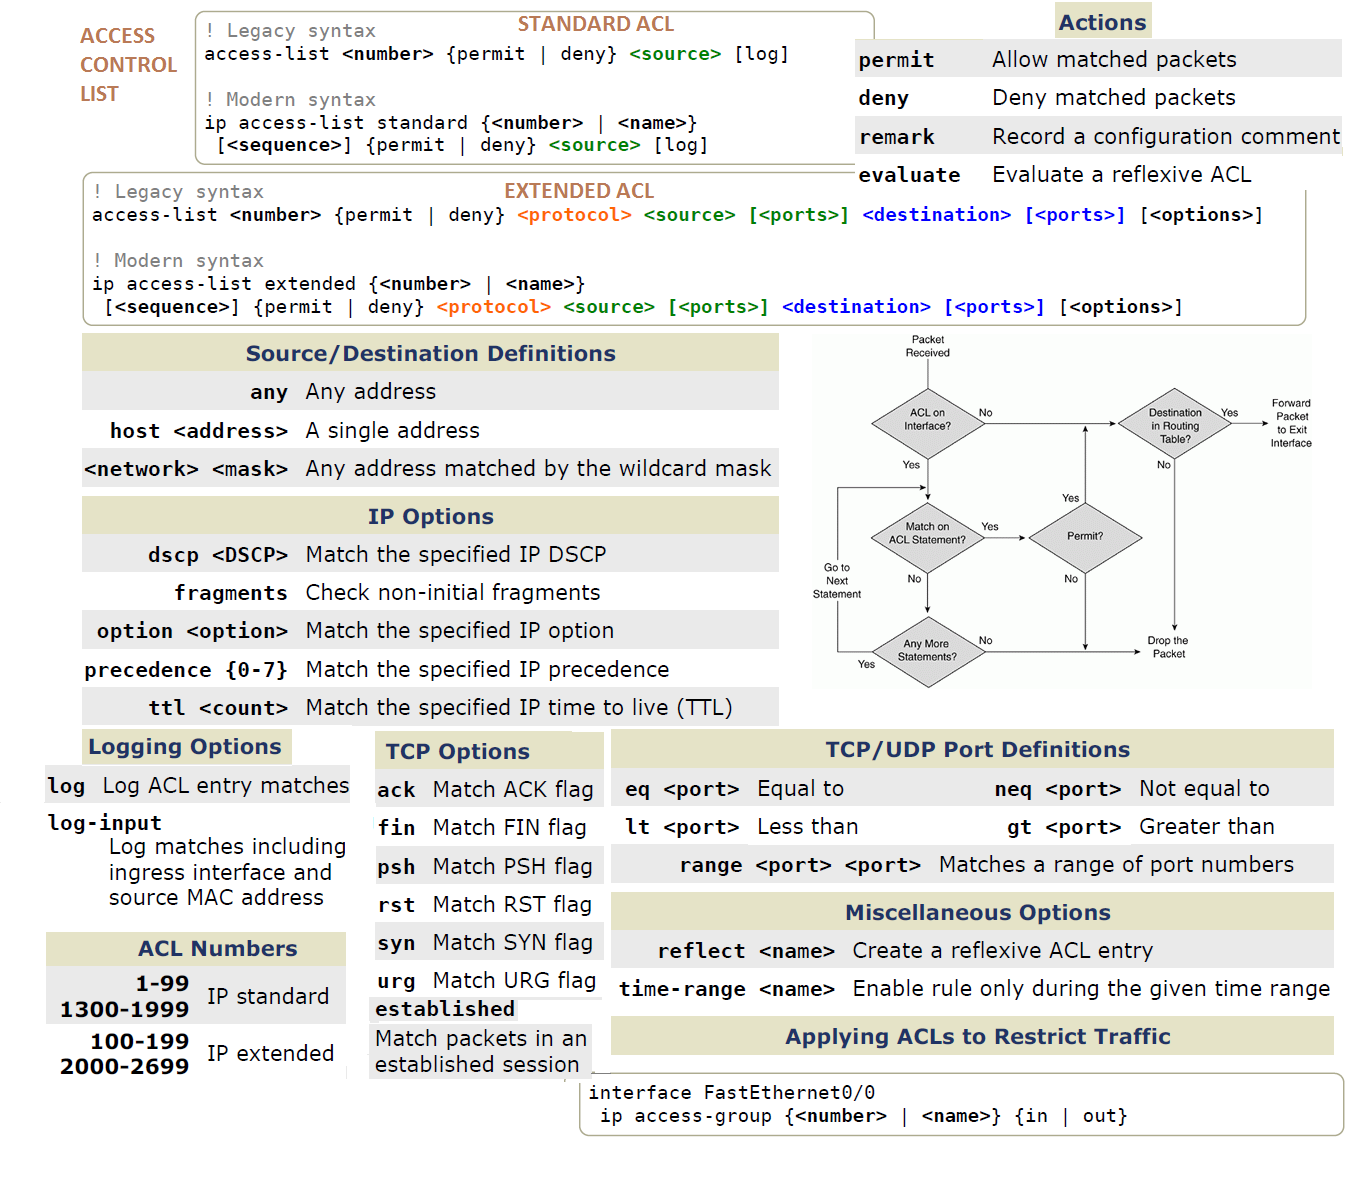Expand the IP Options section
The width and height of the screenshot is (1360, 1181).
point(430,516)
